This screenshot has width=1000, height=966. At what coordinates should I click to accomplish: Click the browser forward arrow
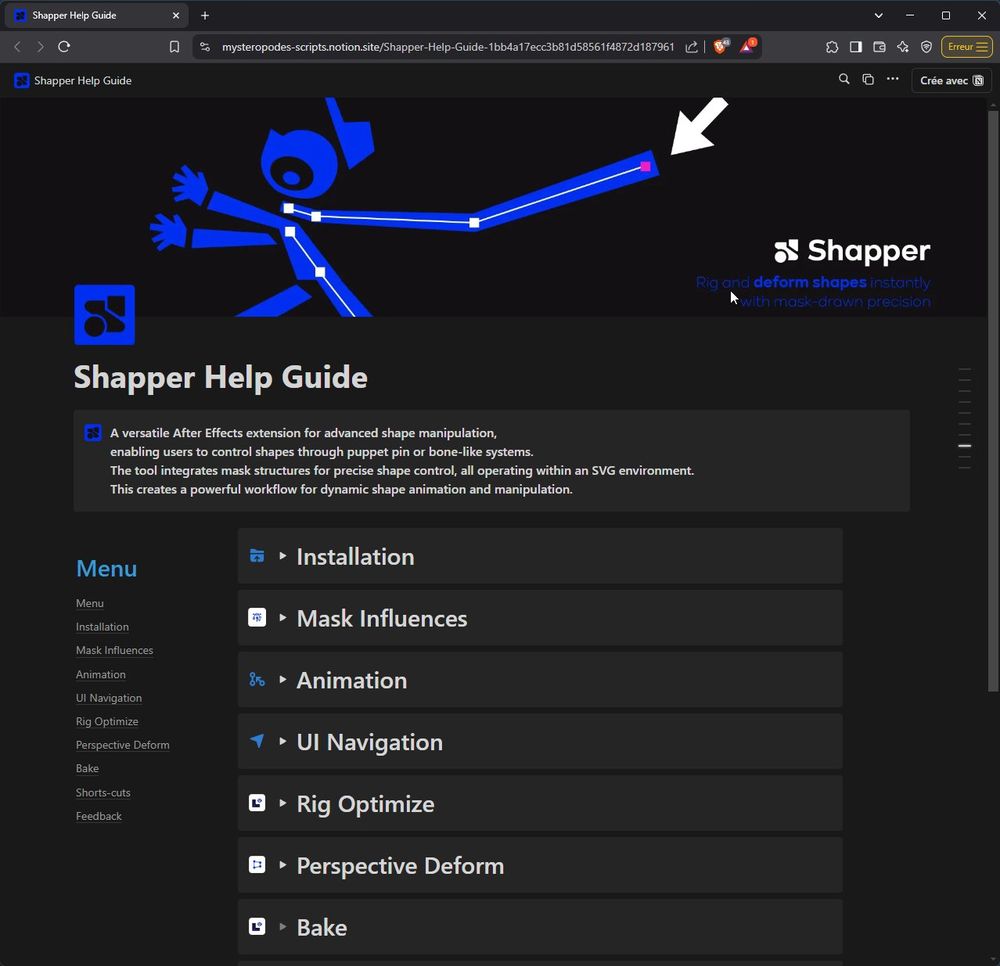40,47
